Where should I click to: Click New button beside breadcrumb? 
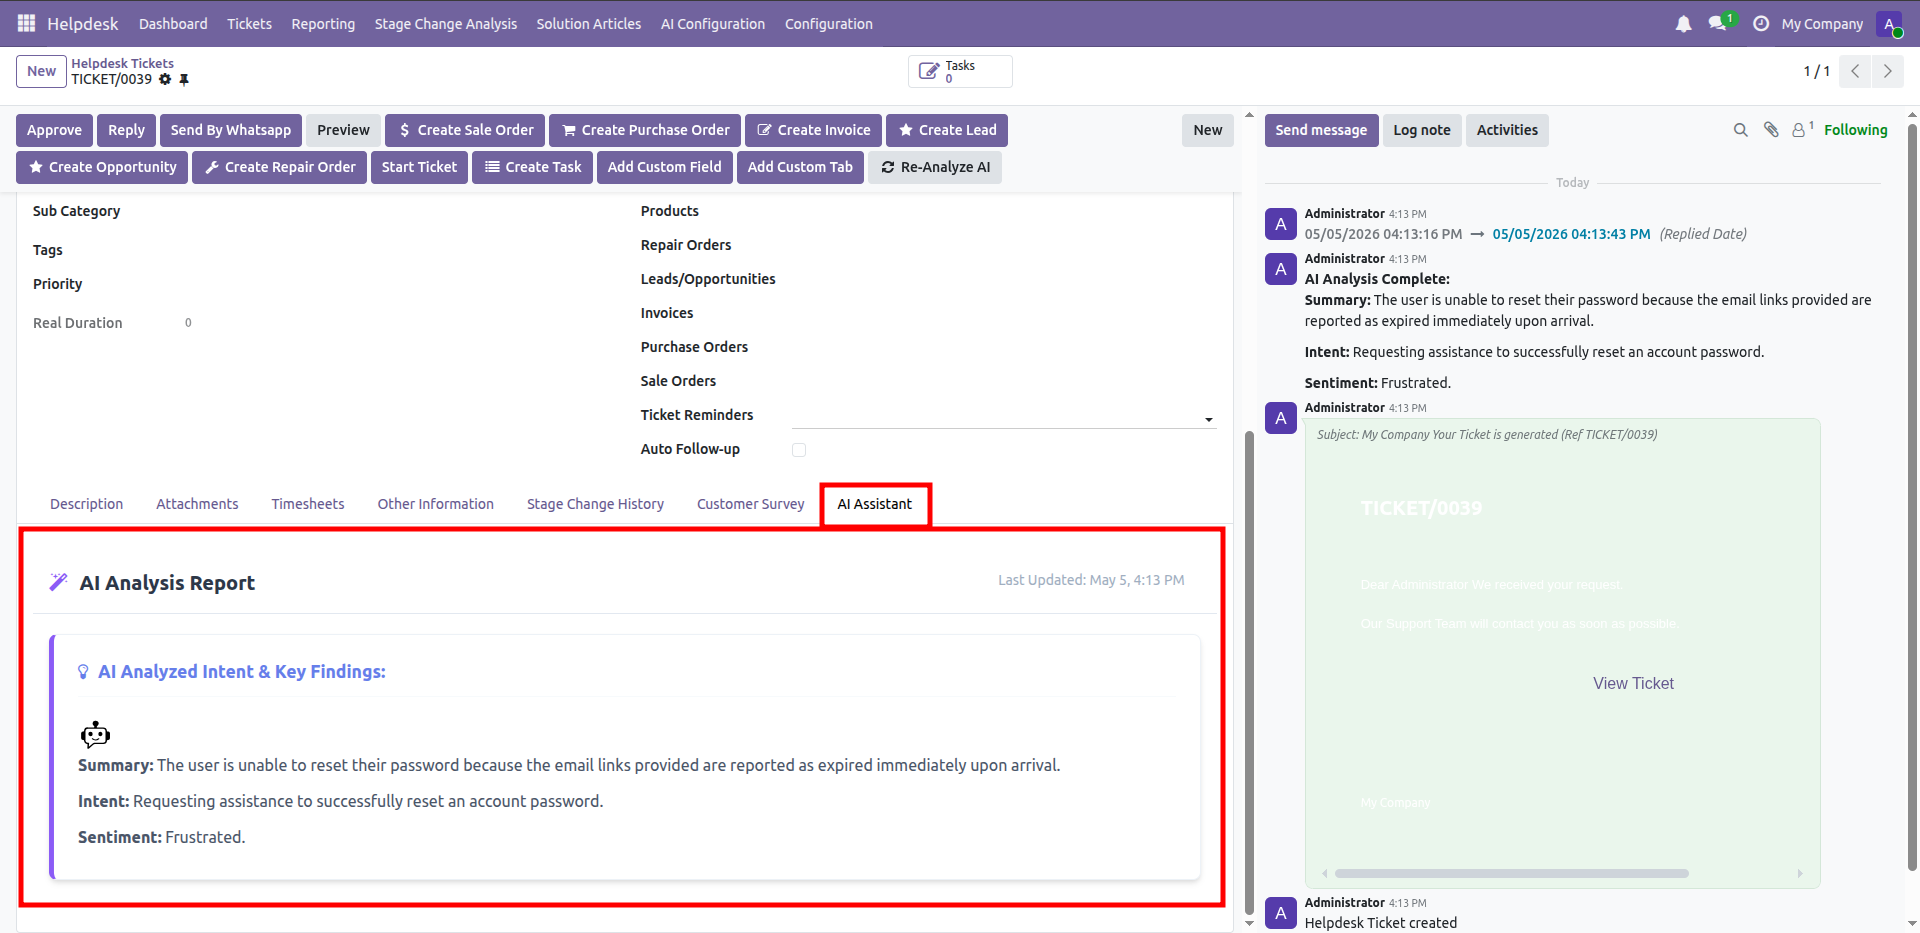click(x=41, y=71)
